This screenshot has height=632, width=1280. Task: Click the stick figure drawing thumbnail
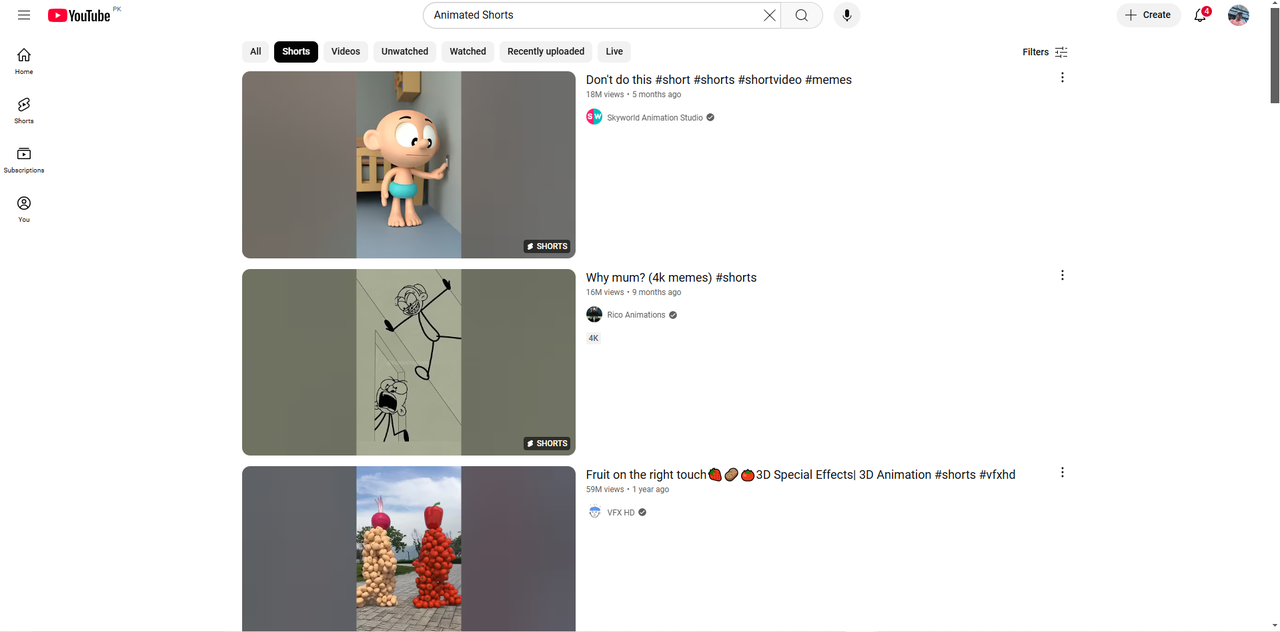[x=409, y=362]
